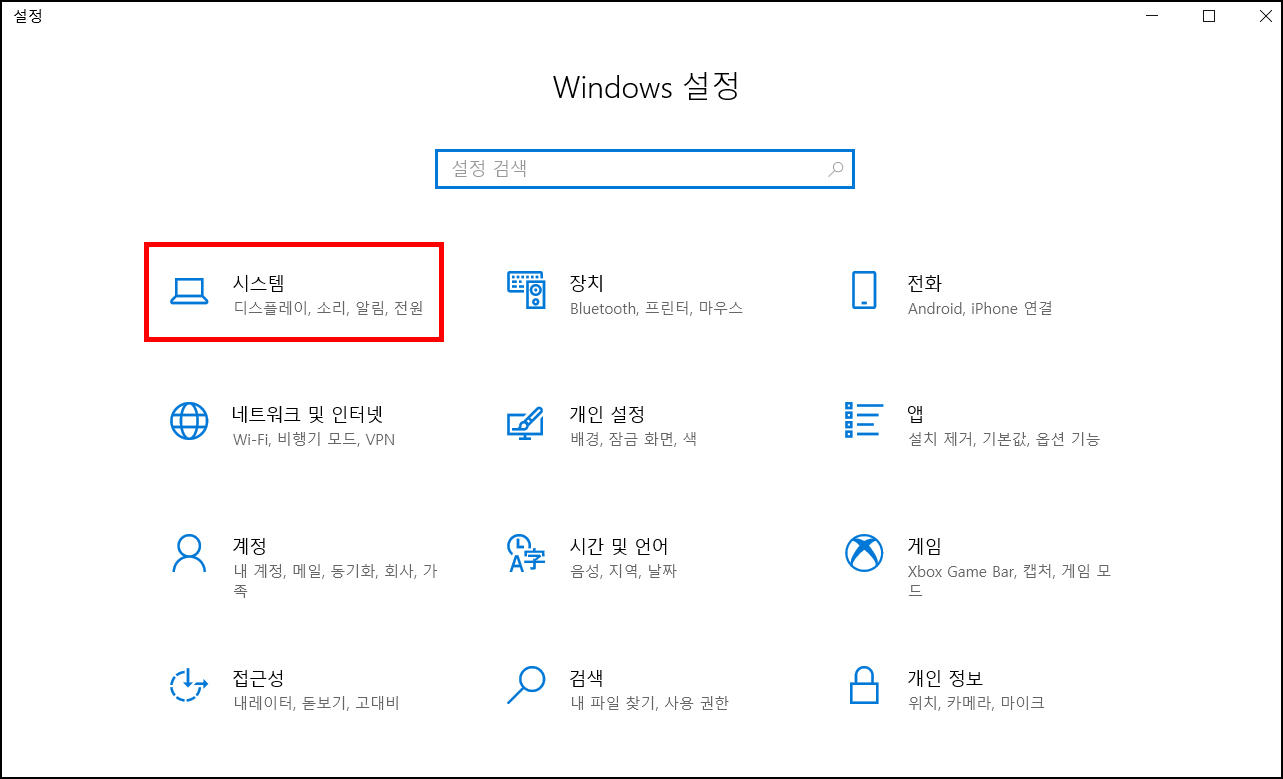Open the 개인 정보 lock icon

(864, 685)
